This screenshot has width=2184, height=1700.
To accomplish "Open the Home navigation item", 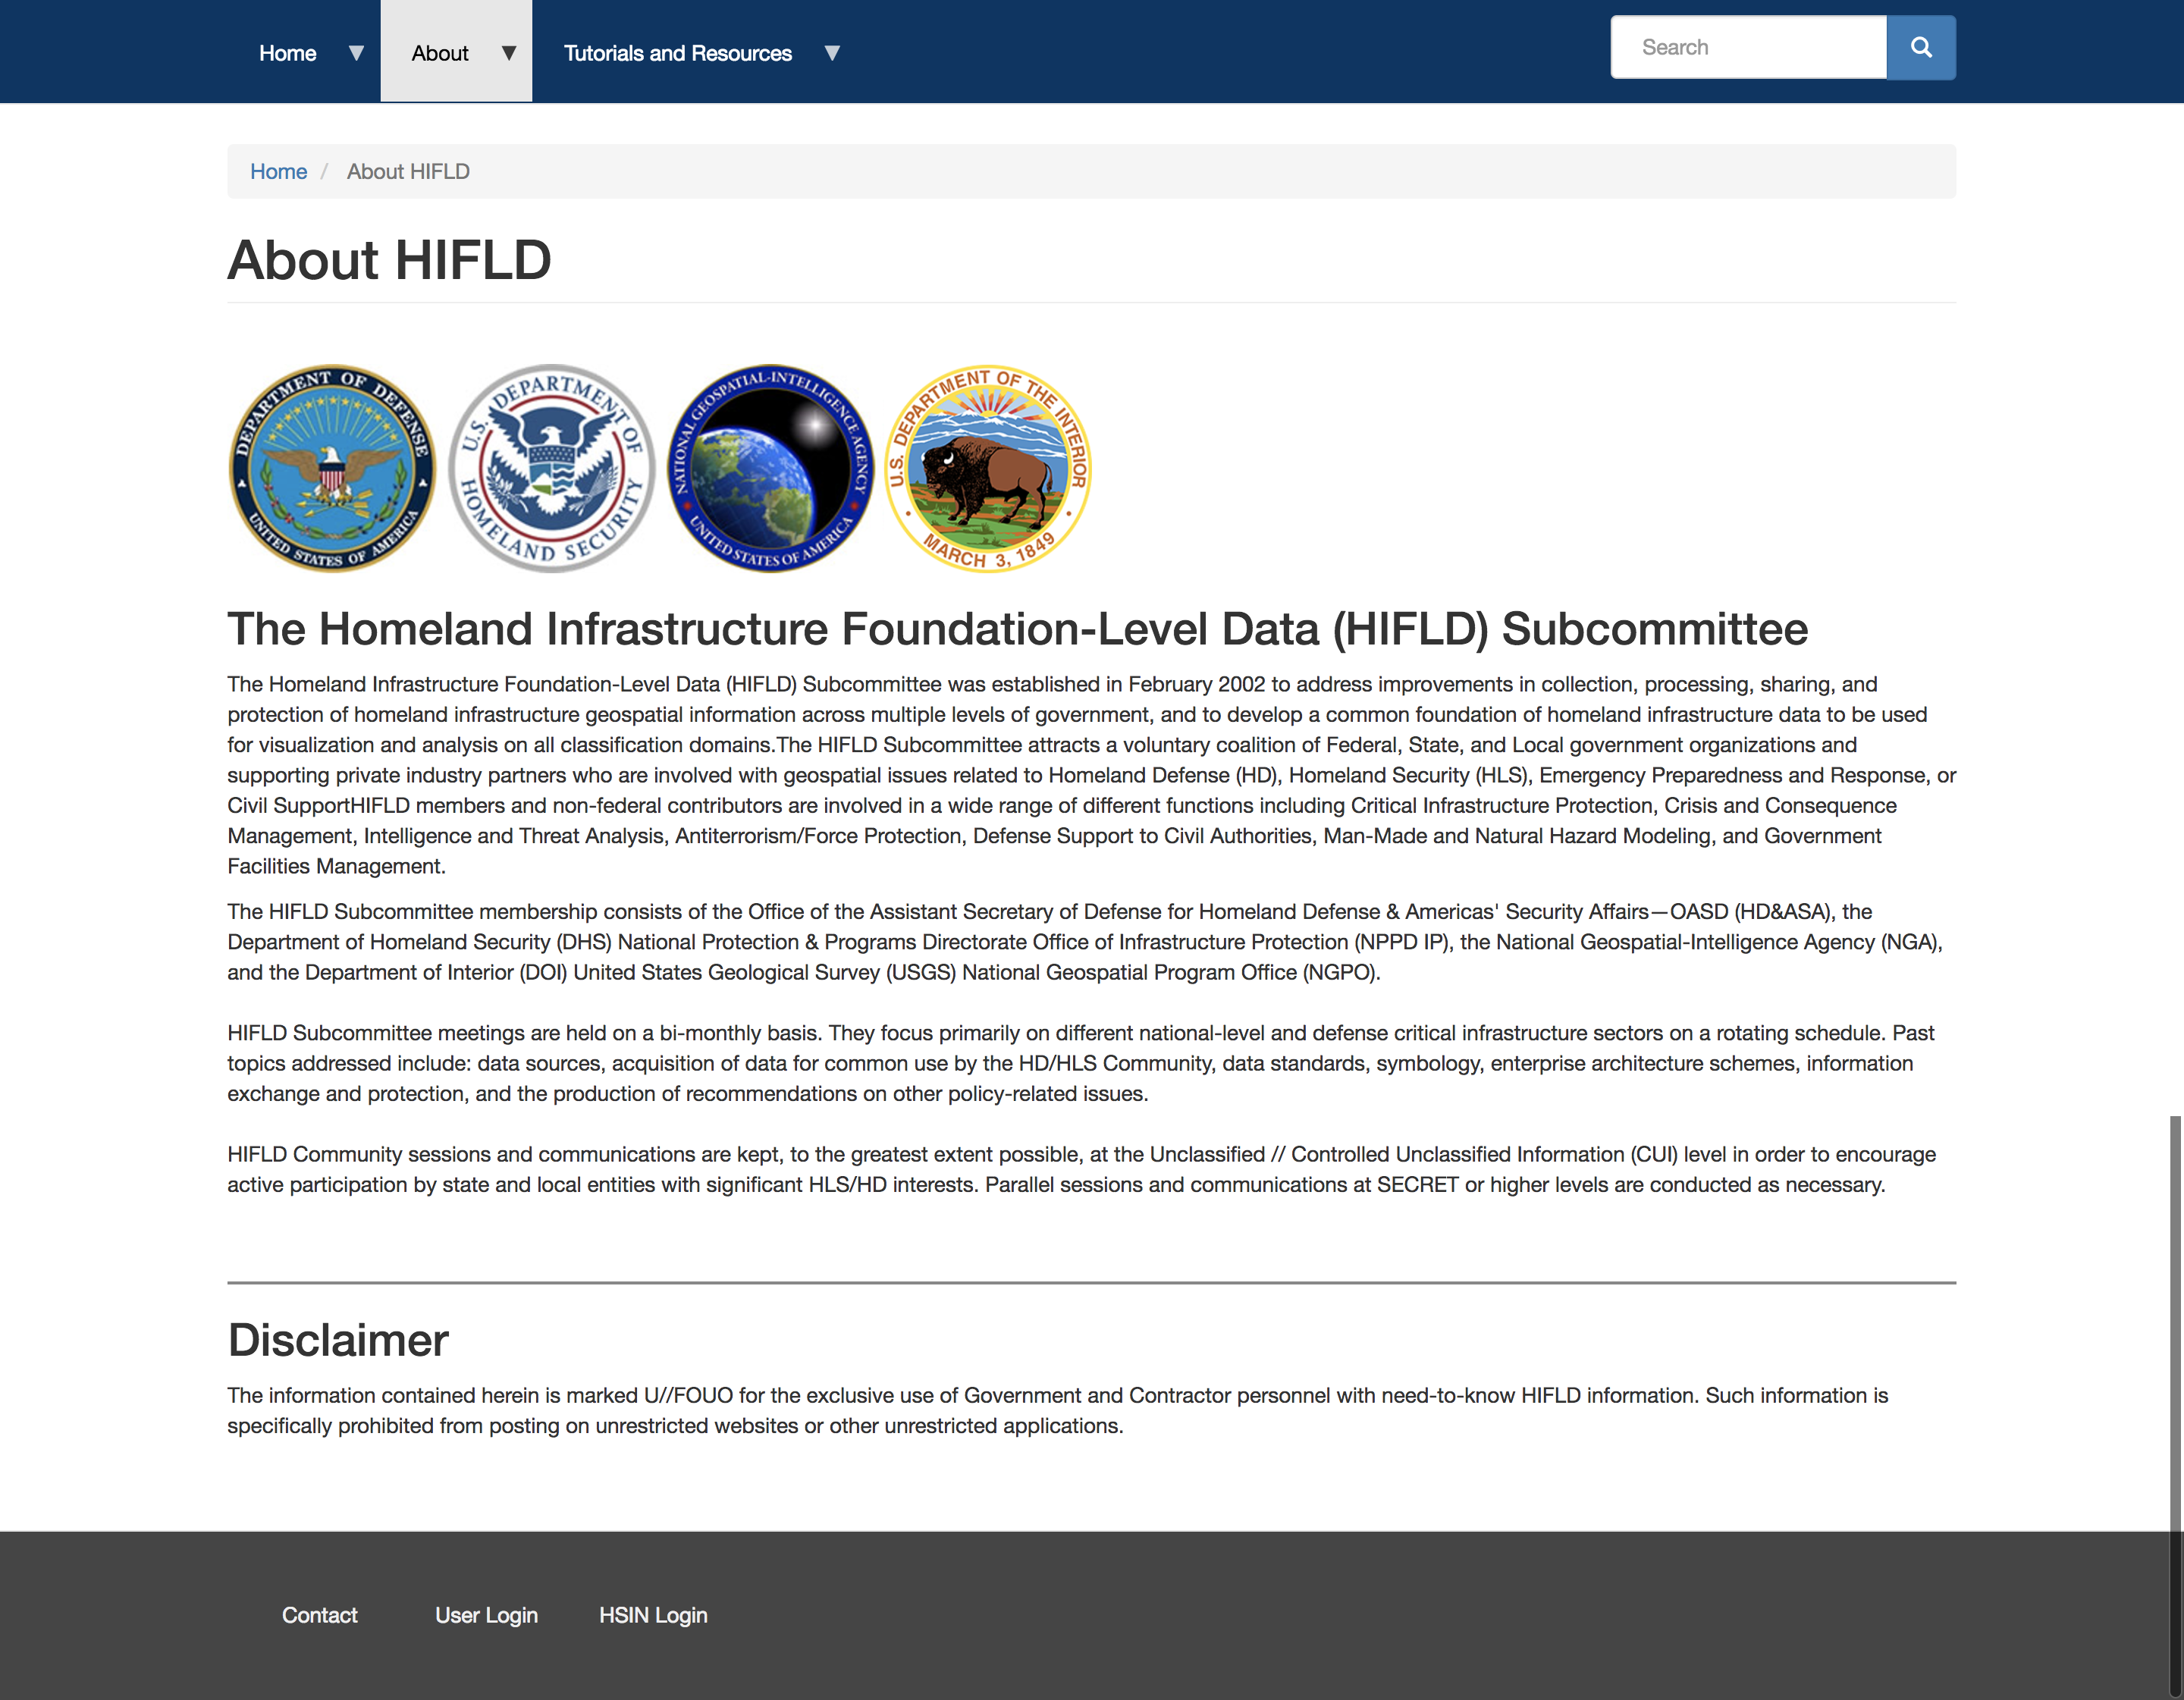I will (287, 53).
